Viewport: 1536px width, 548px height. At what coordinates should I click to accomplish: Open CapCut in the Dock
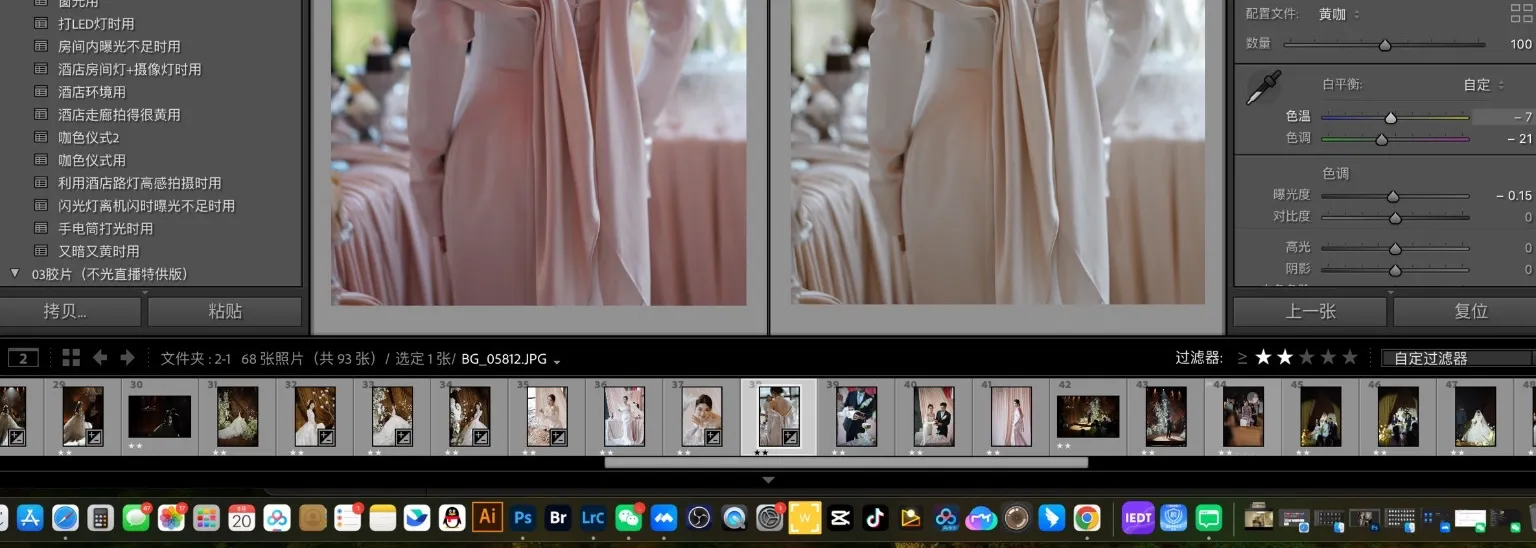pyautogui.click(x=840, y=517)
